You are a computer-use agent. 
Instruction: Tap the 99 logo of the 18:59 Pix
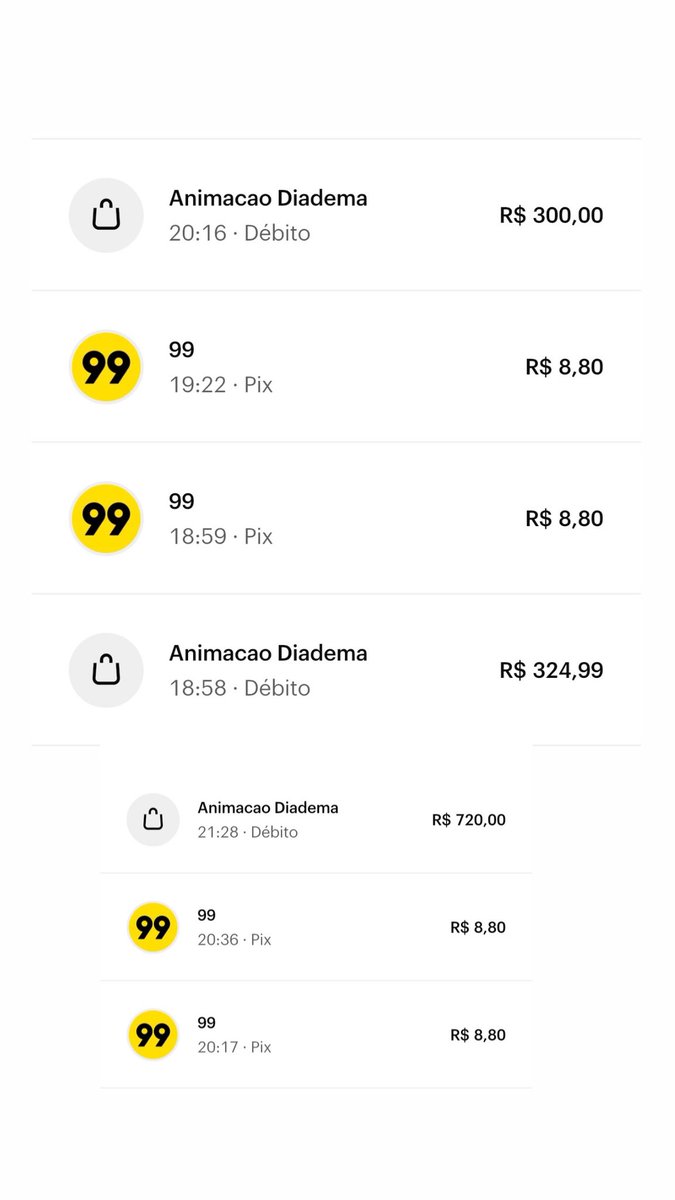pyautogui.click(x=106, y=519)
